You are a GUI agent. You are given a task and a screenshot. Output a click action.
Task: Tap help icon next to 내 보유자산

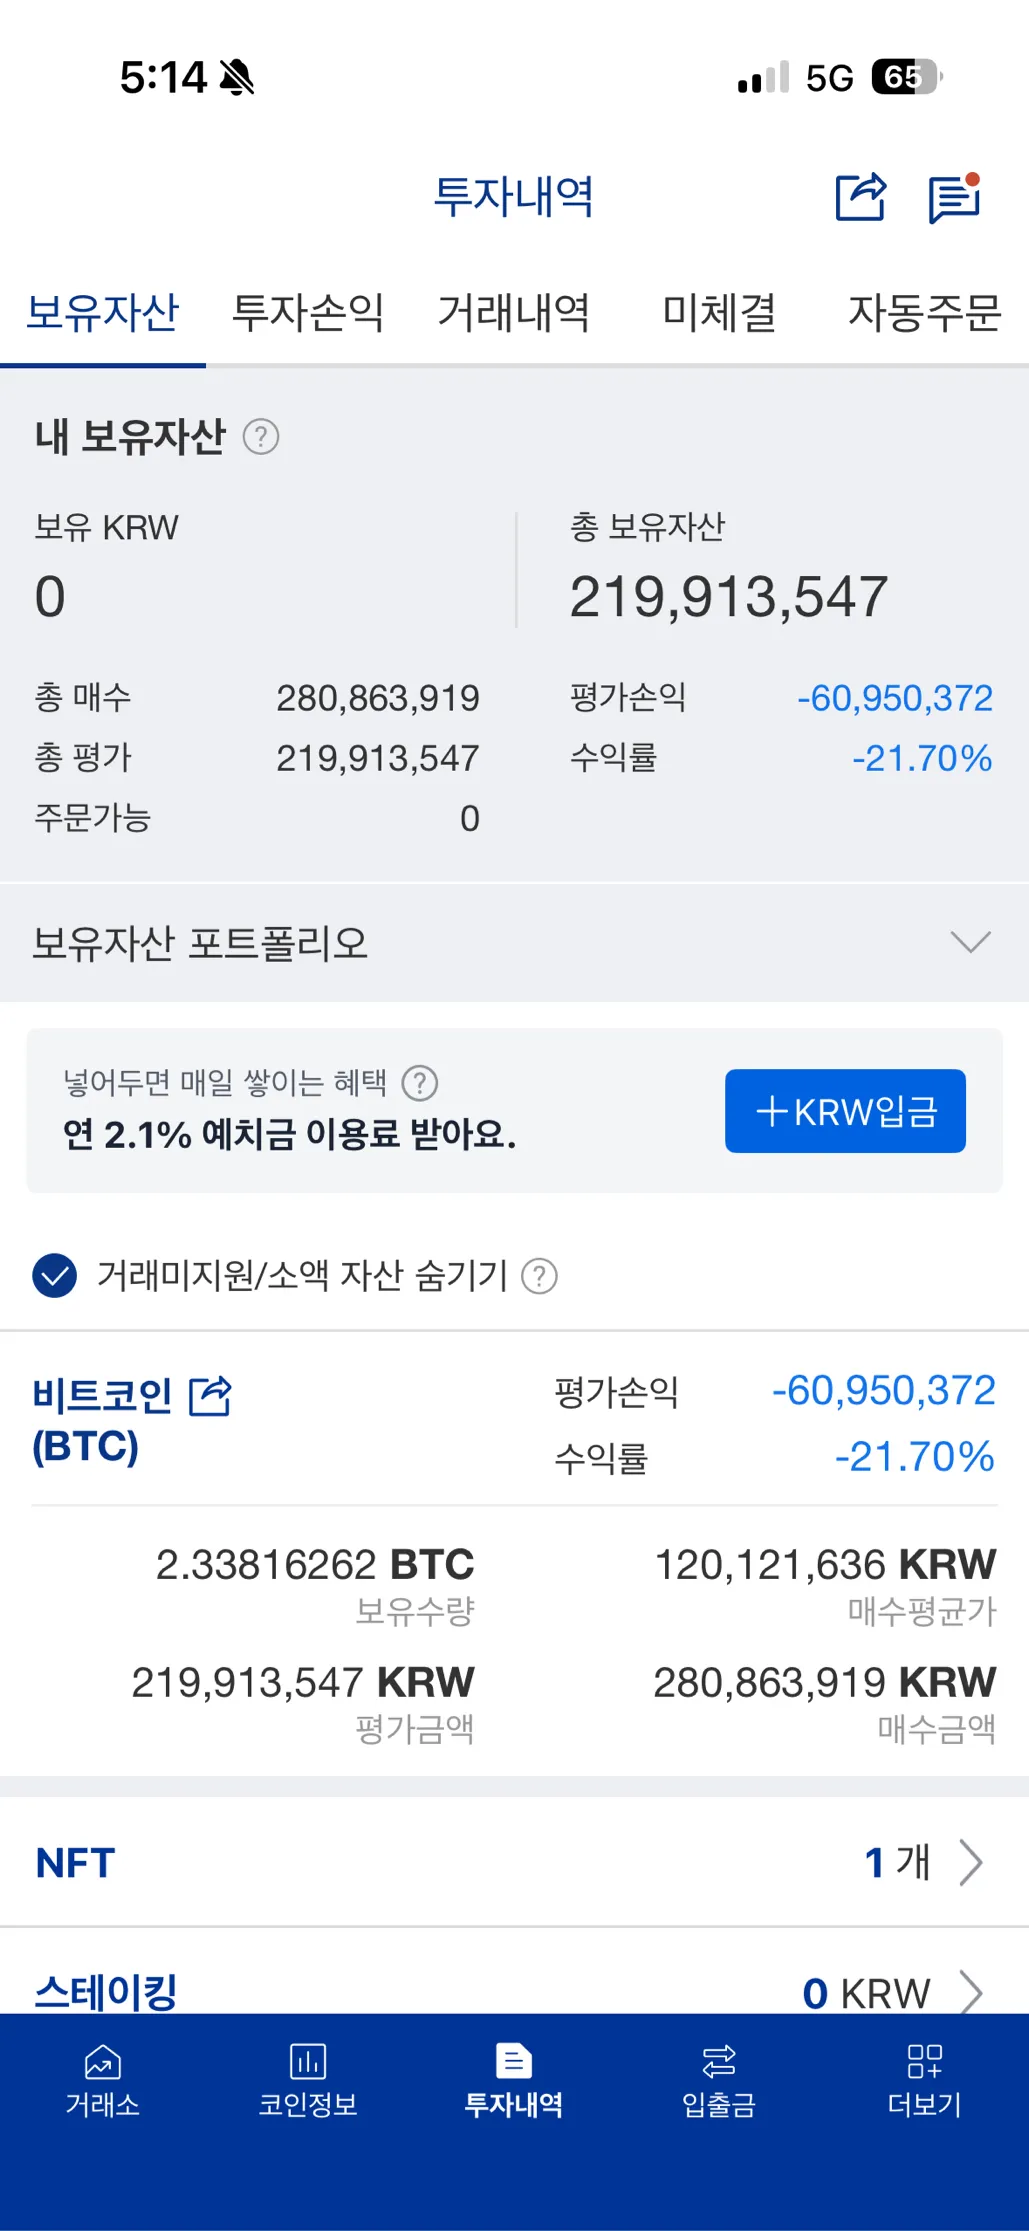[x=261, y=437]
